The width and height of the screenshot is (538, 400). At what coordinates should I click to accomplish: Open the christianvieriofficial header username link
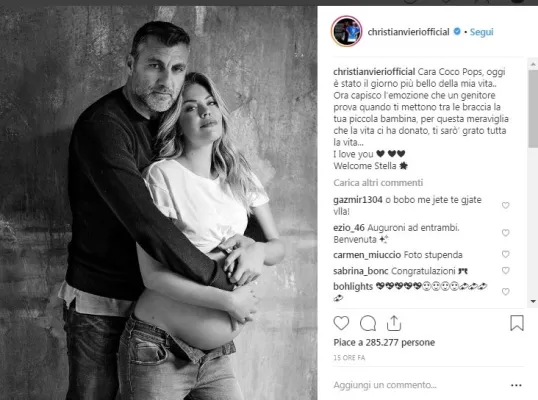pyautogui.click(x=408, y=32)
